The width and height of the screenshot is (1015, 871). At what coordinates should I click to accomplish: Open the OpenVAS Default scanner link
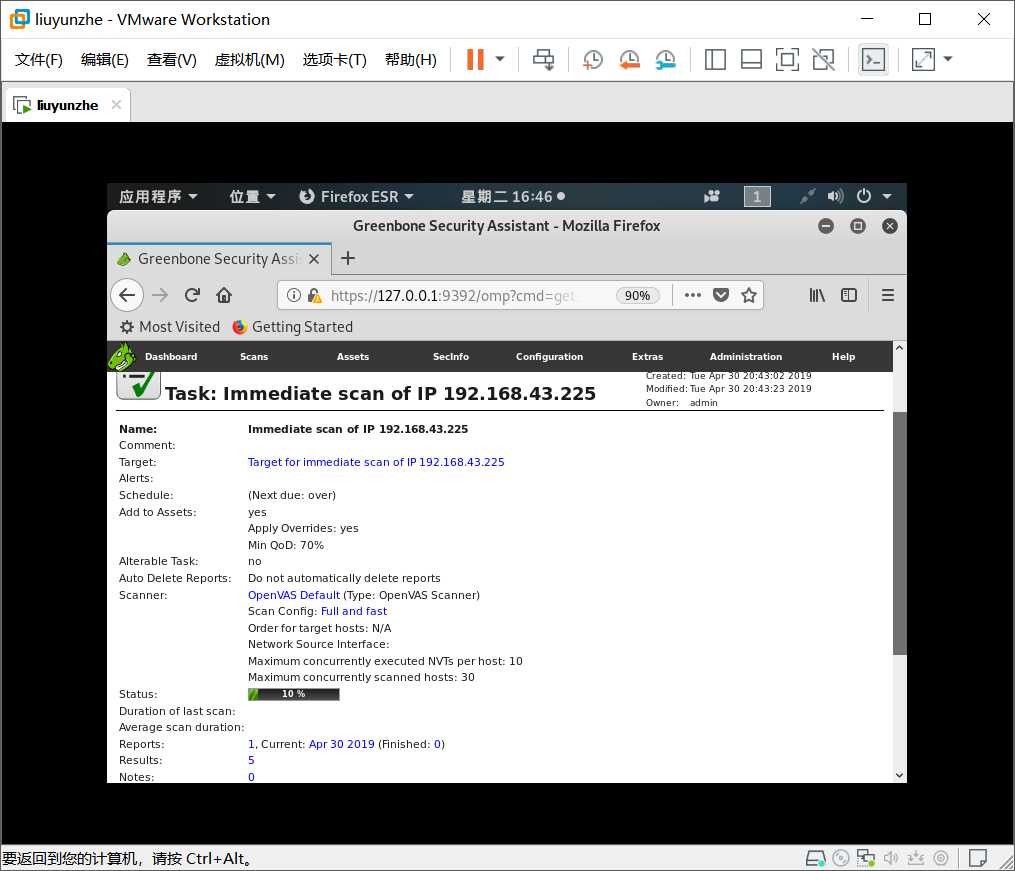coord(294,595)
